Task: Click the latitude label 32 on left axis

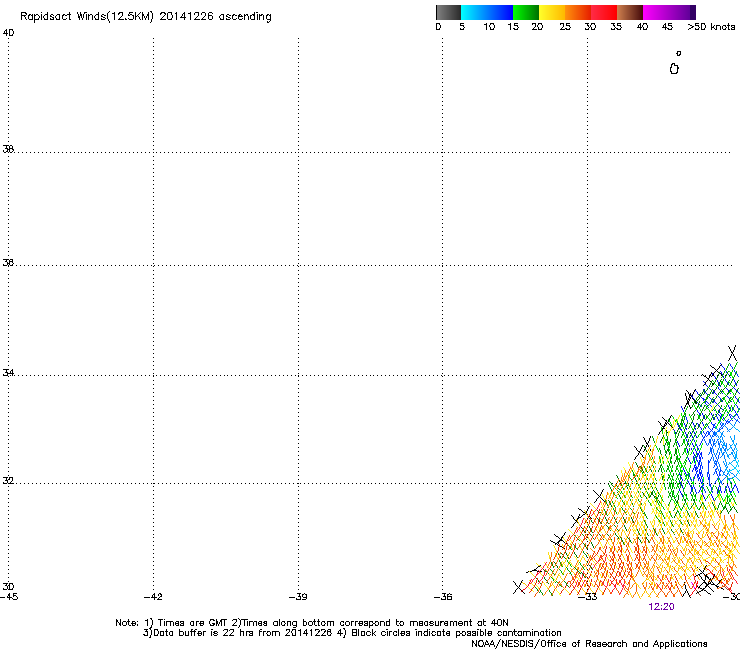Action: click(x=8, y=481)
